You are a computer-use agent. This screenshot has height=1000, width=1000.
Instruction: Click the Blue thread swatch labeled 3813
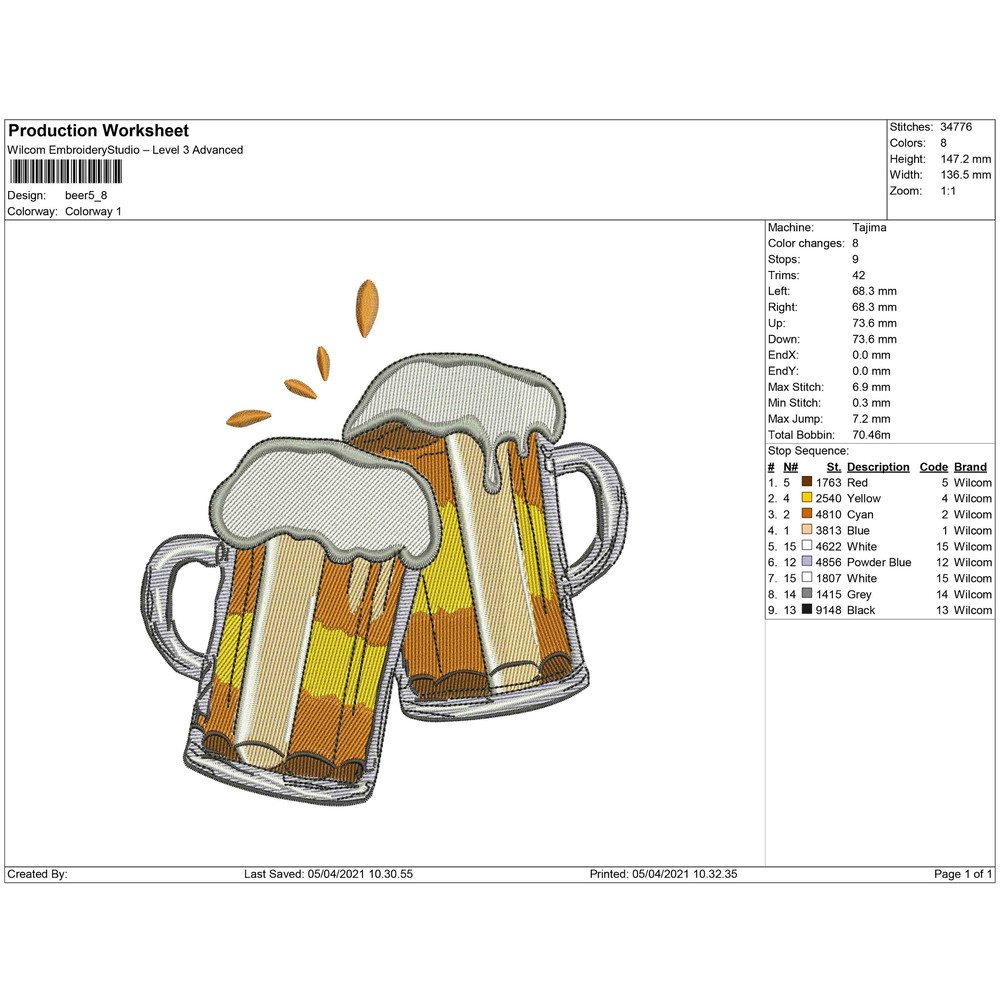[x=807, y=530]
